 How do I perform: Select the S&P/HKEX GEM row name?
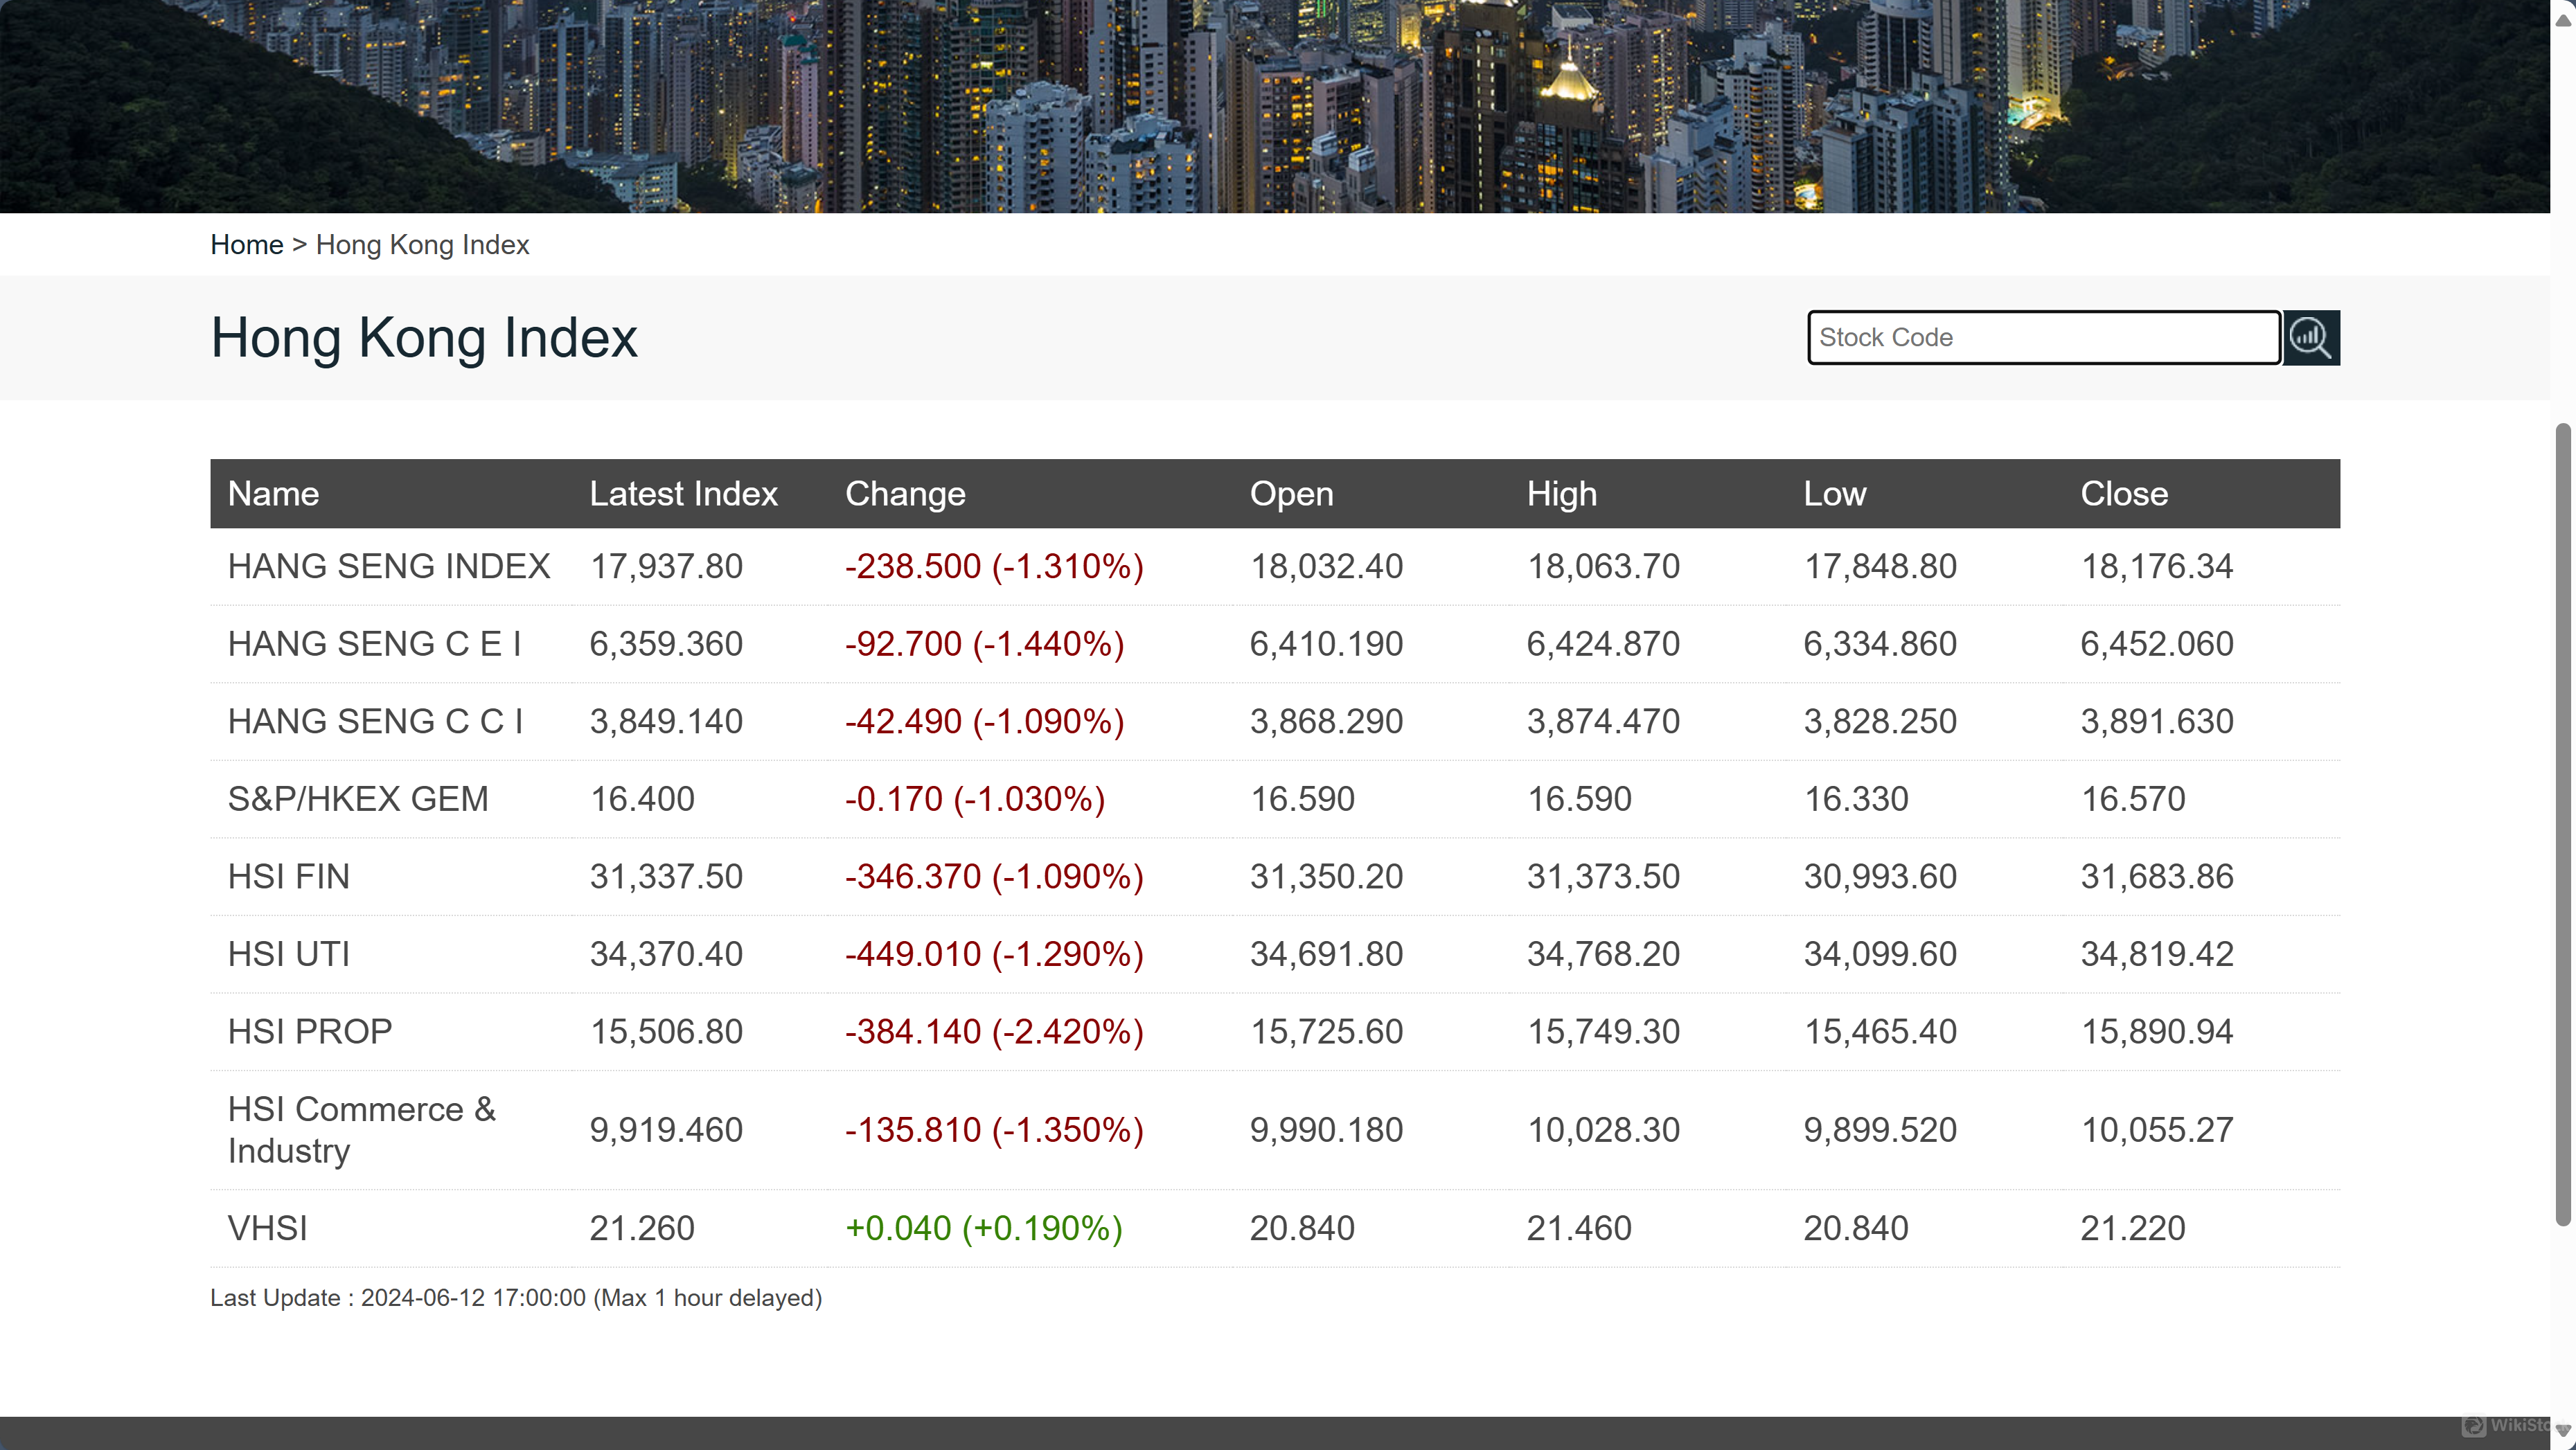click(x=358, y=799)
